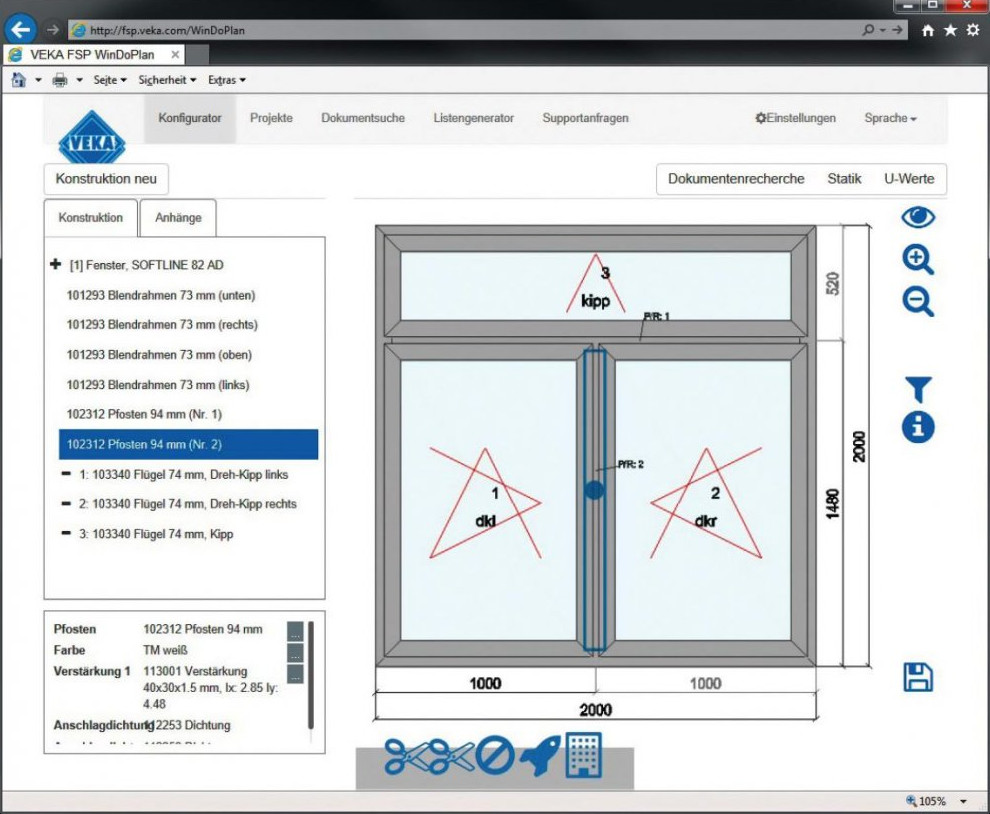Image resolution: width=990 pixels, height=814 pixels.
Task: Open the Extras browser menu
Action: pos(226,80)
